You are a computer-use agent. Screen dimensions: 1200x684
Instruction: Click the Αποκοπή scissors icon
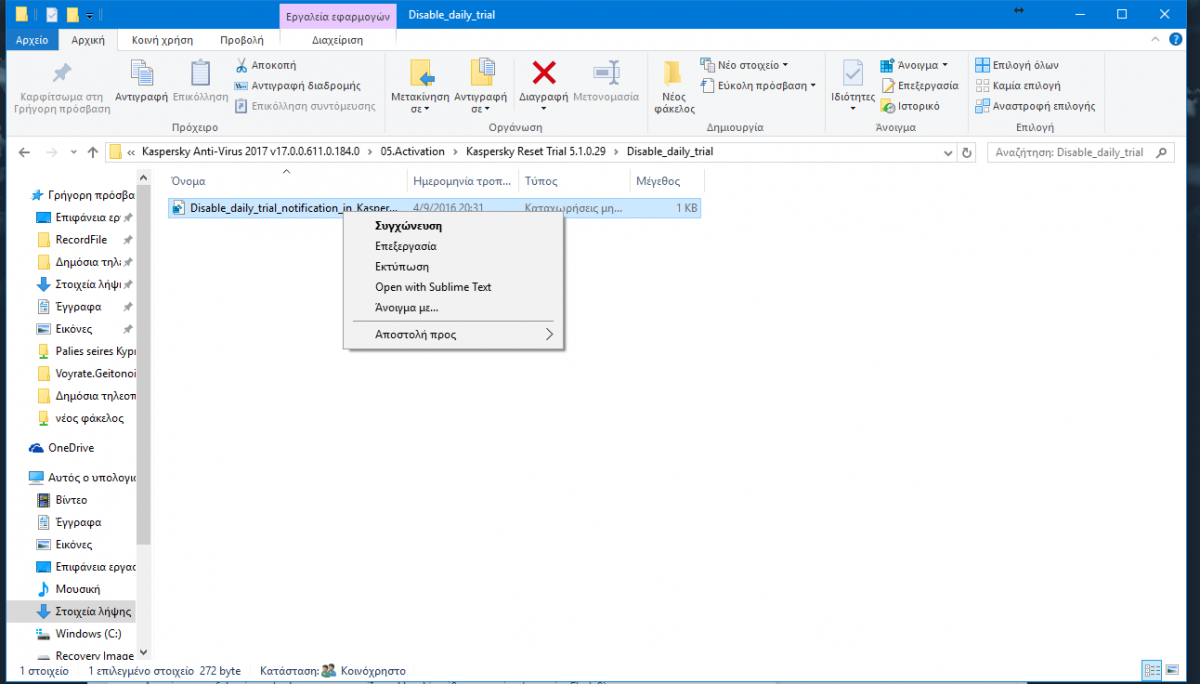[242, 66]
